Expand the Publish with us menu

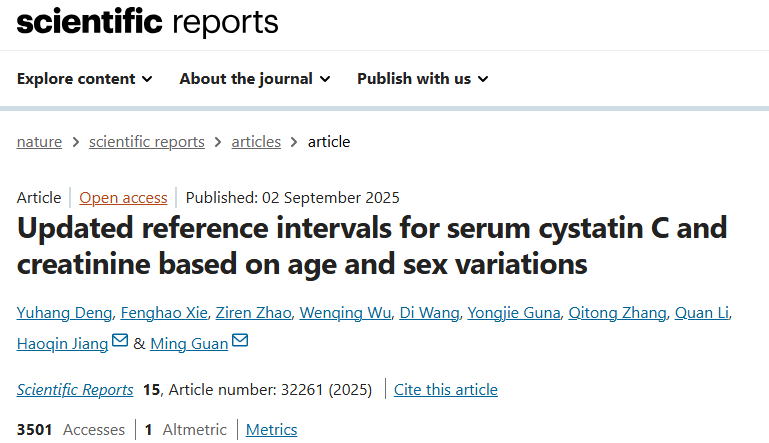422,79
